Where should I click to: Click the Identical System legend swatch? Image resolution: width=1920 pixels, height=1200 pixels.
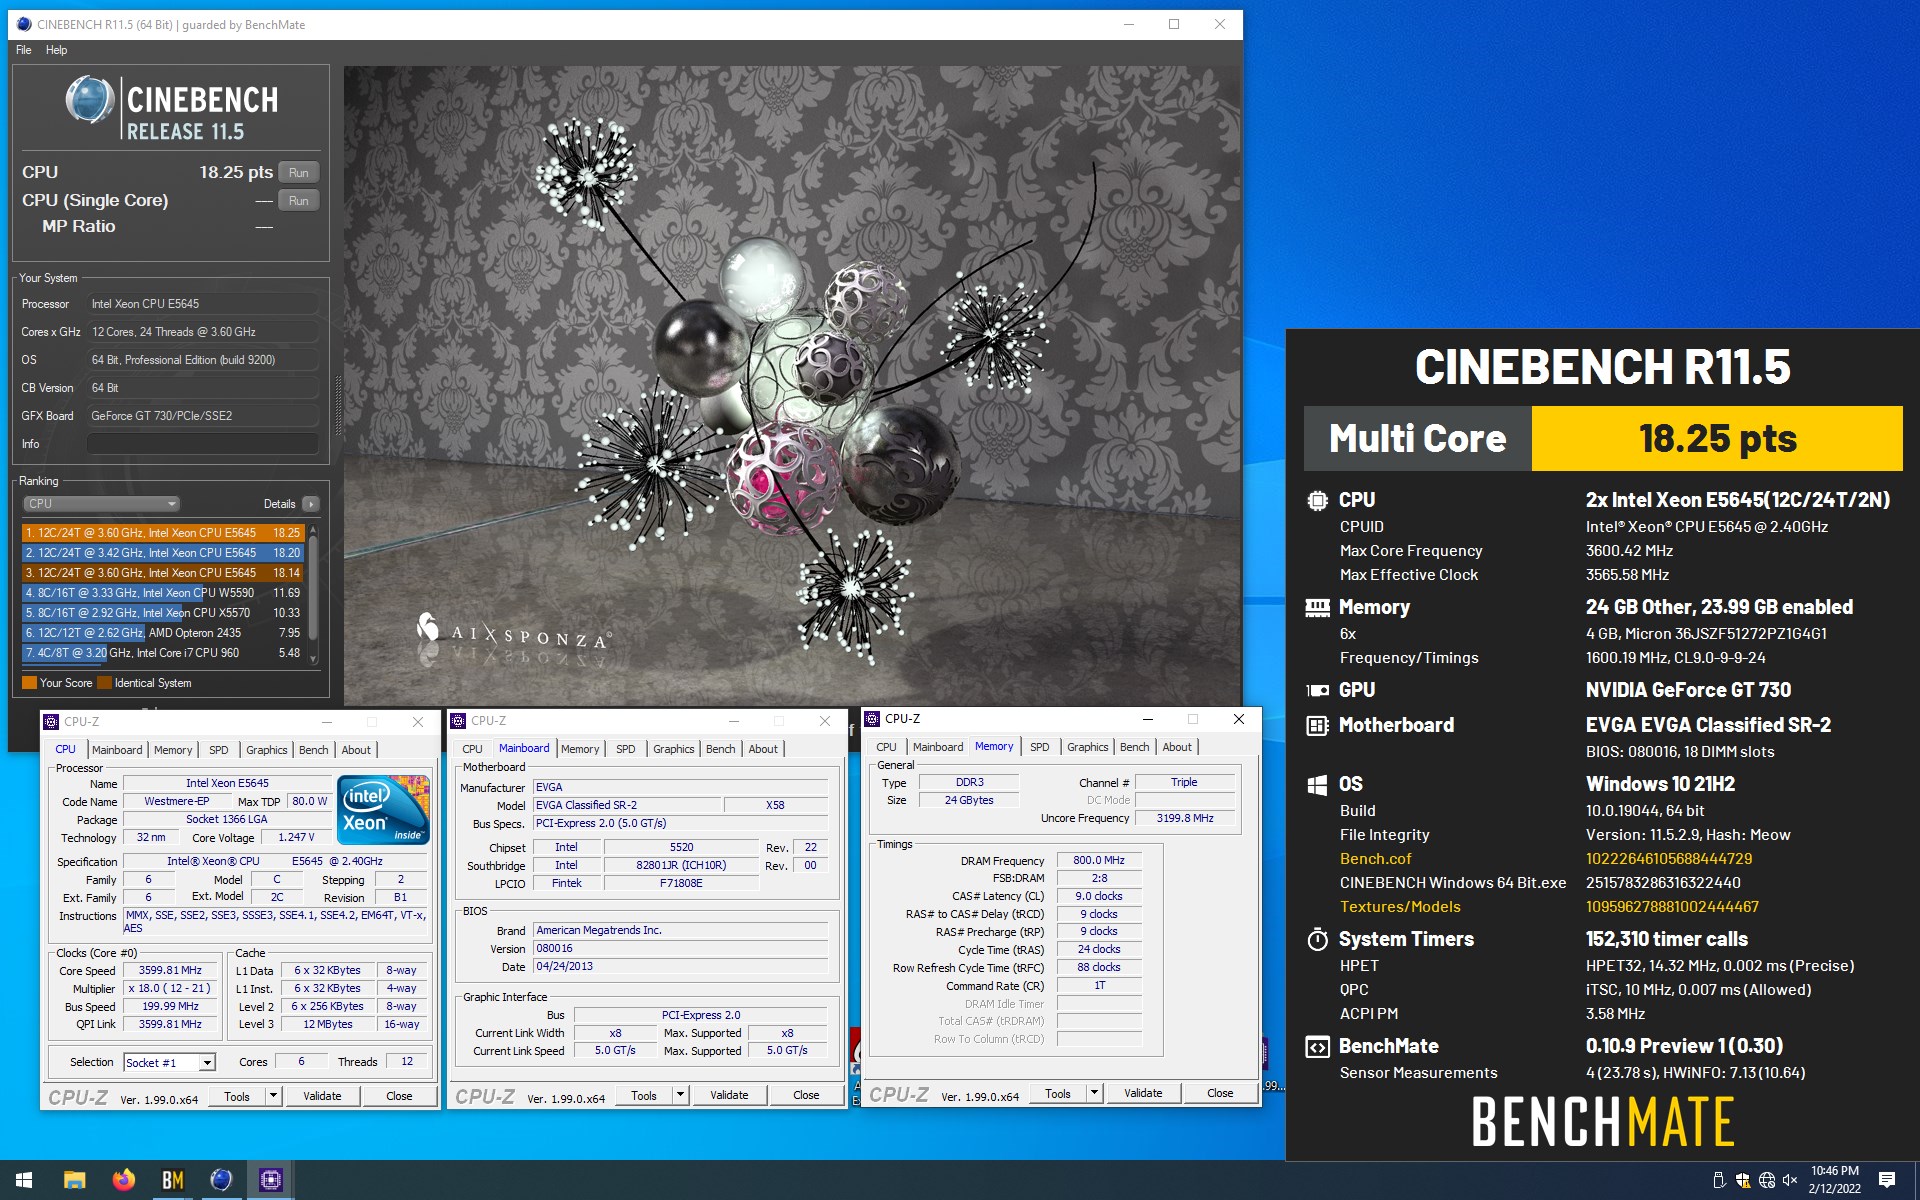(x=104, y=683)
